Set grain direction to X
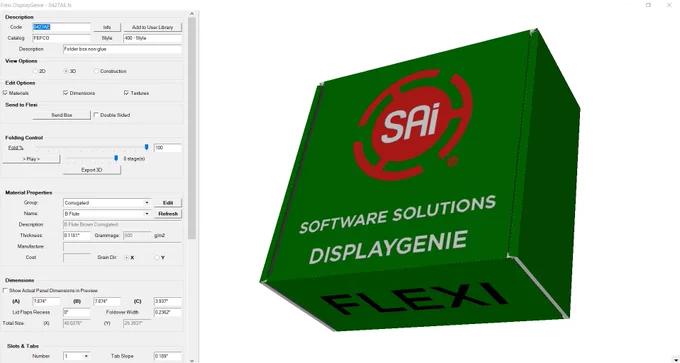This screenshot has height=363, width=680. point(127,258)
